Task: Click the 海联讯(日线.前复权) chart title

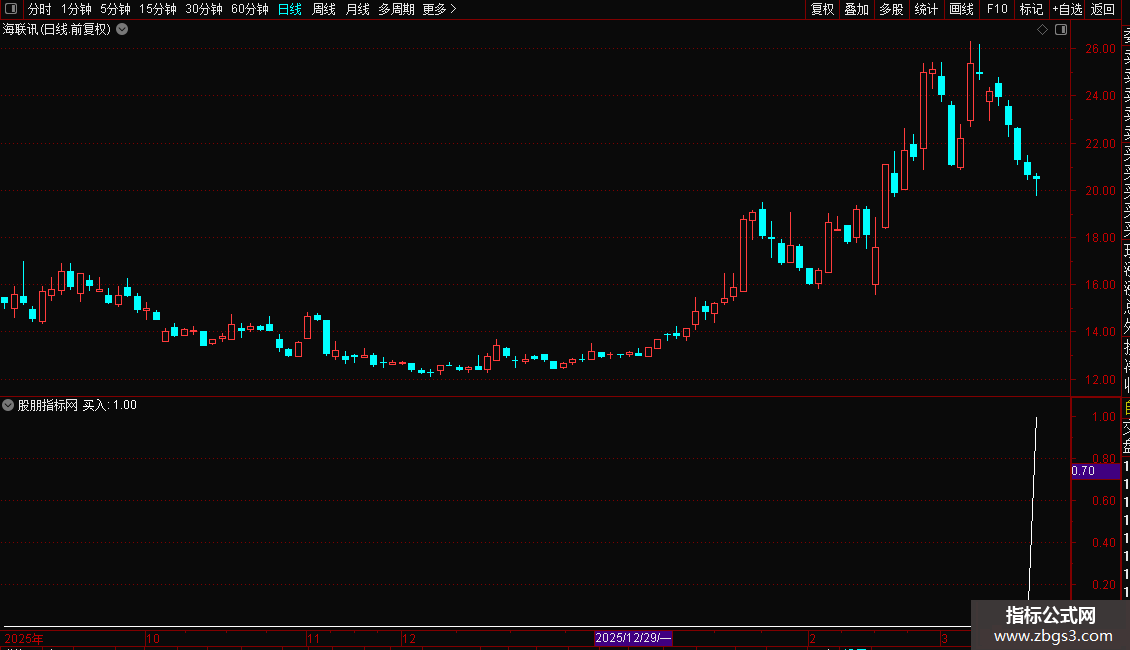Action: click(x=57, y=30)
